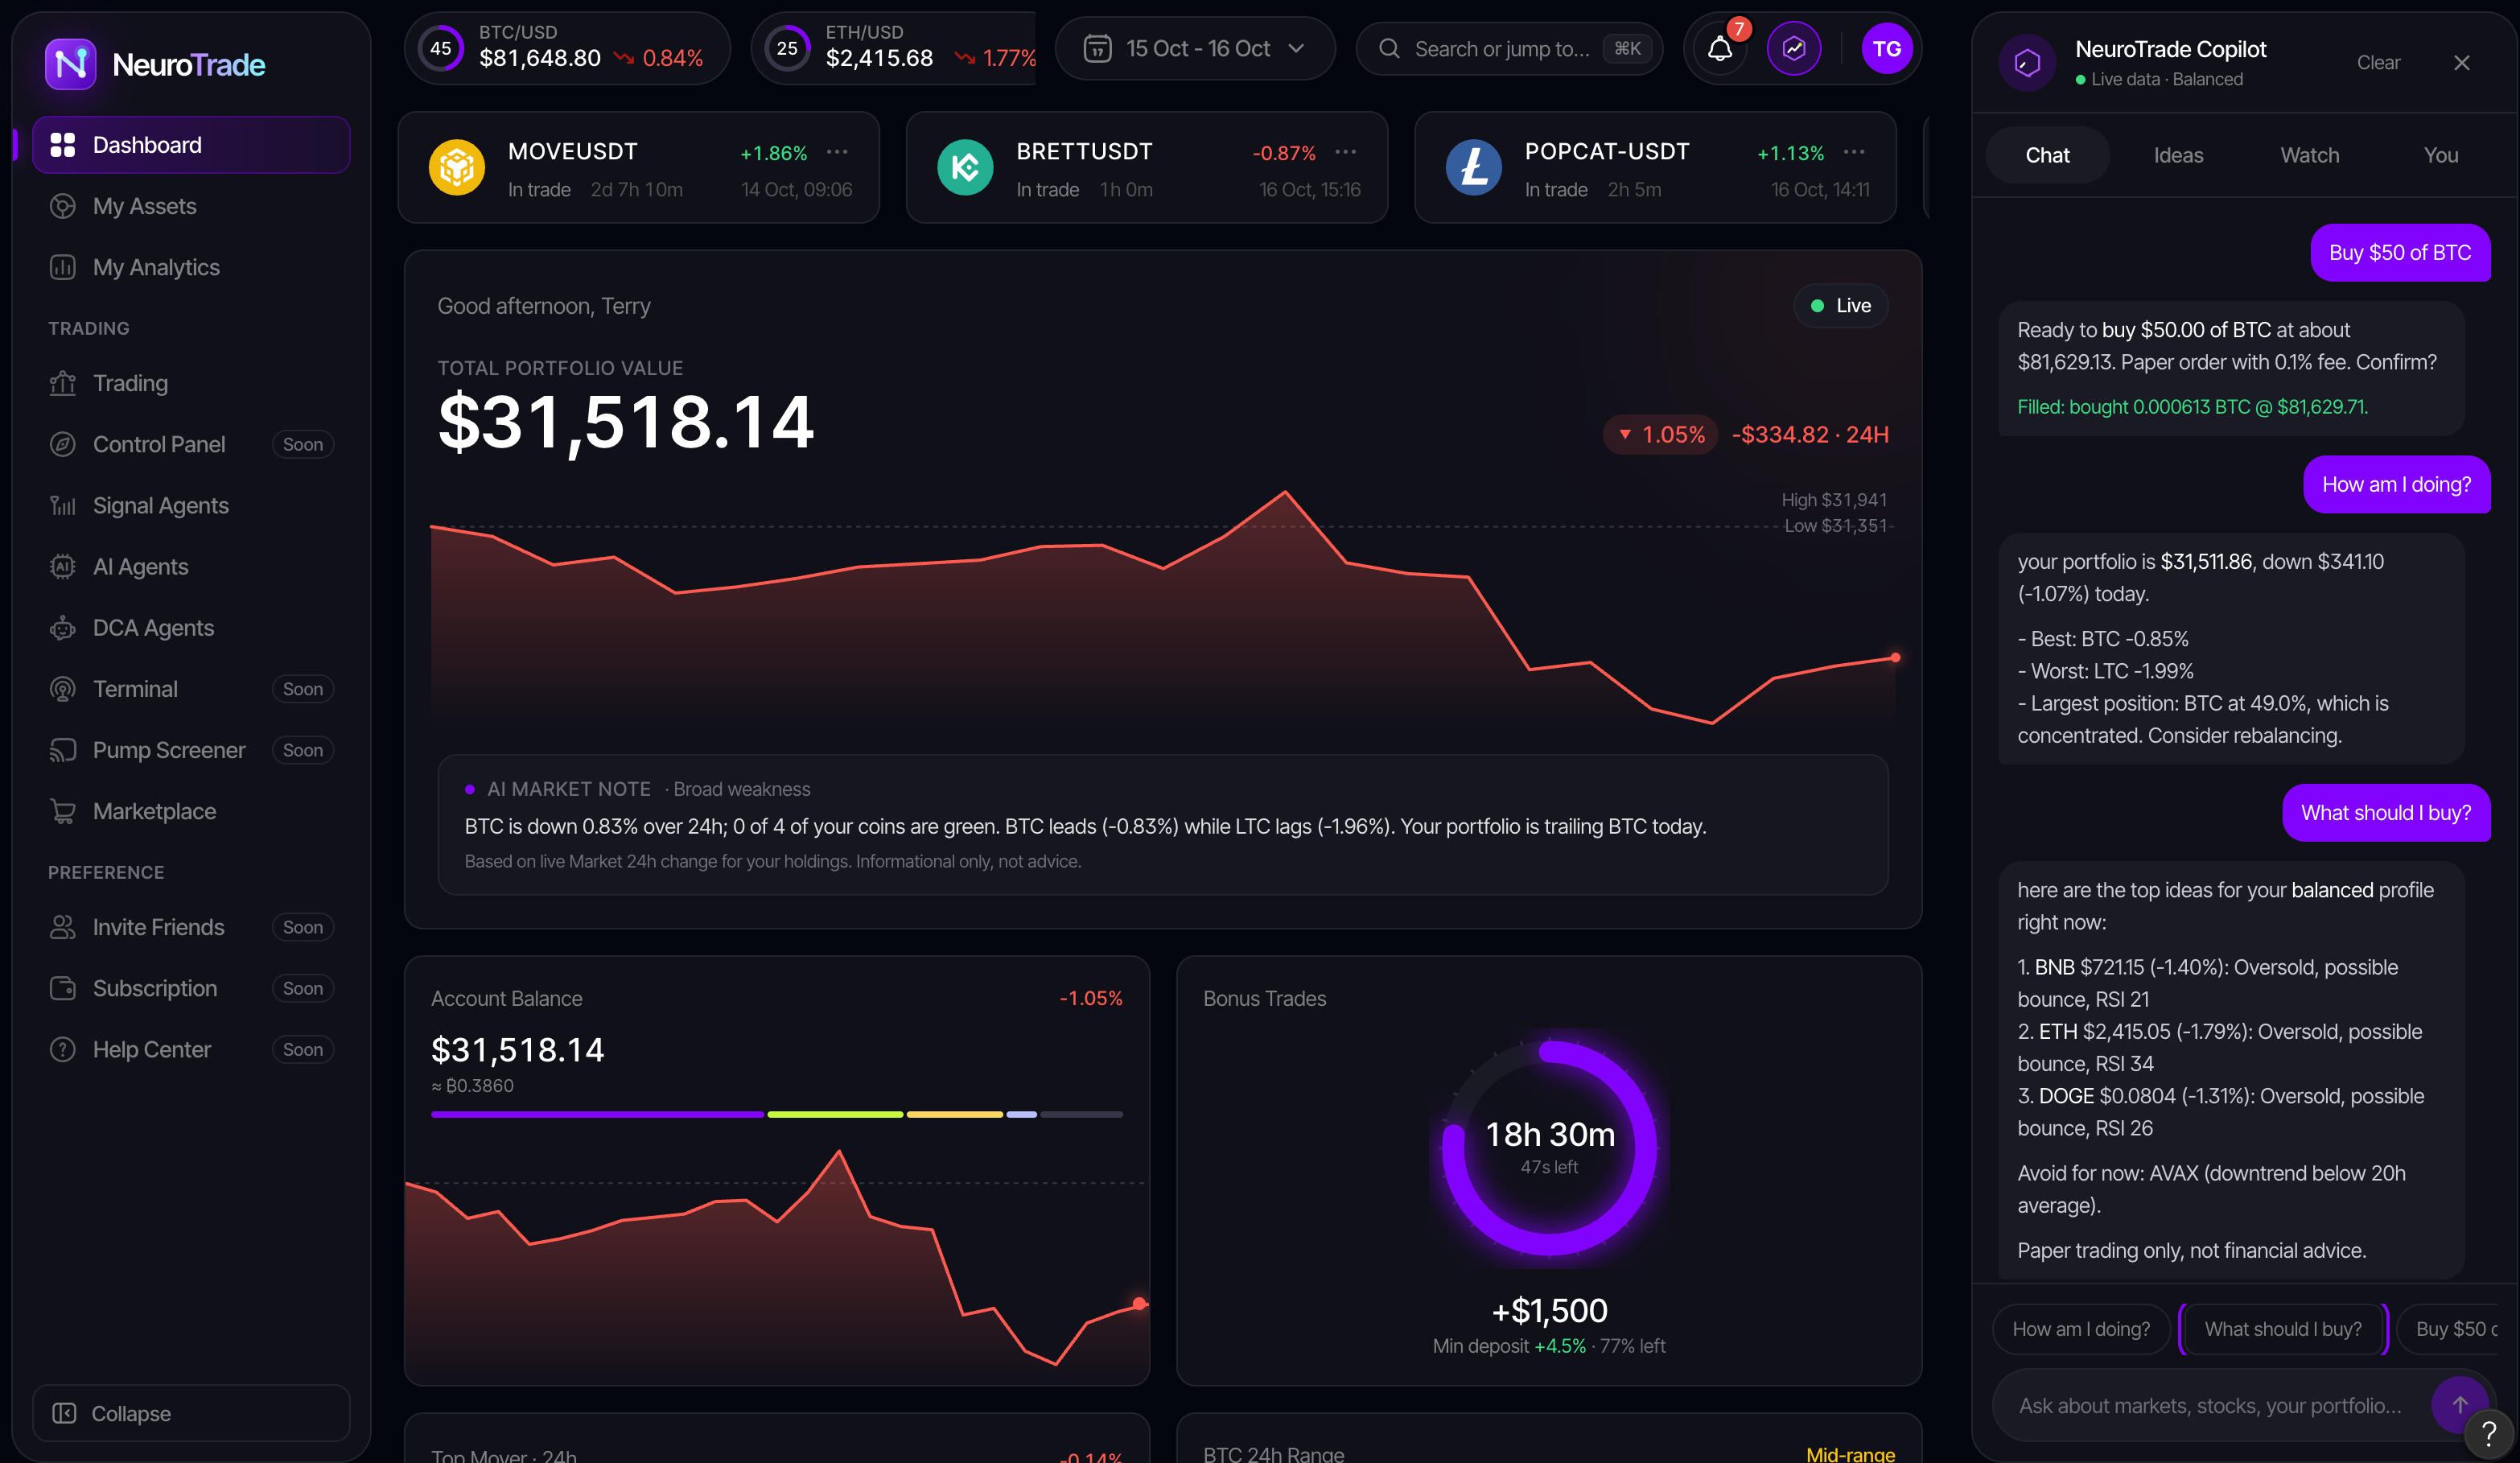Focus the Search or jump to field

click(1509, 48)
